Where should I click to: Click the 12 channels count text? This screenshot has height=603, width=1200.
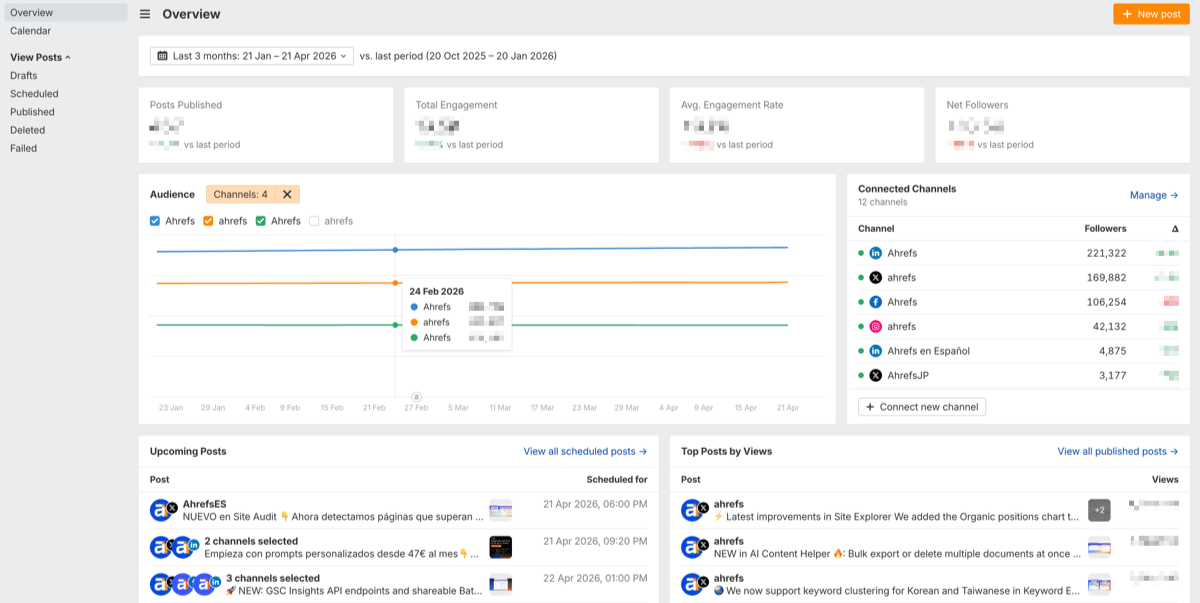coord(883,202)
